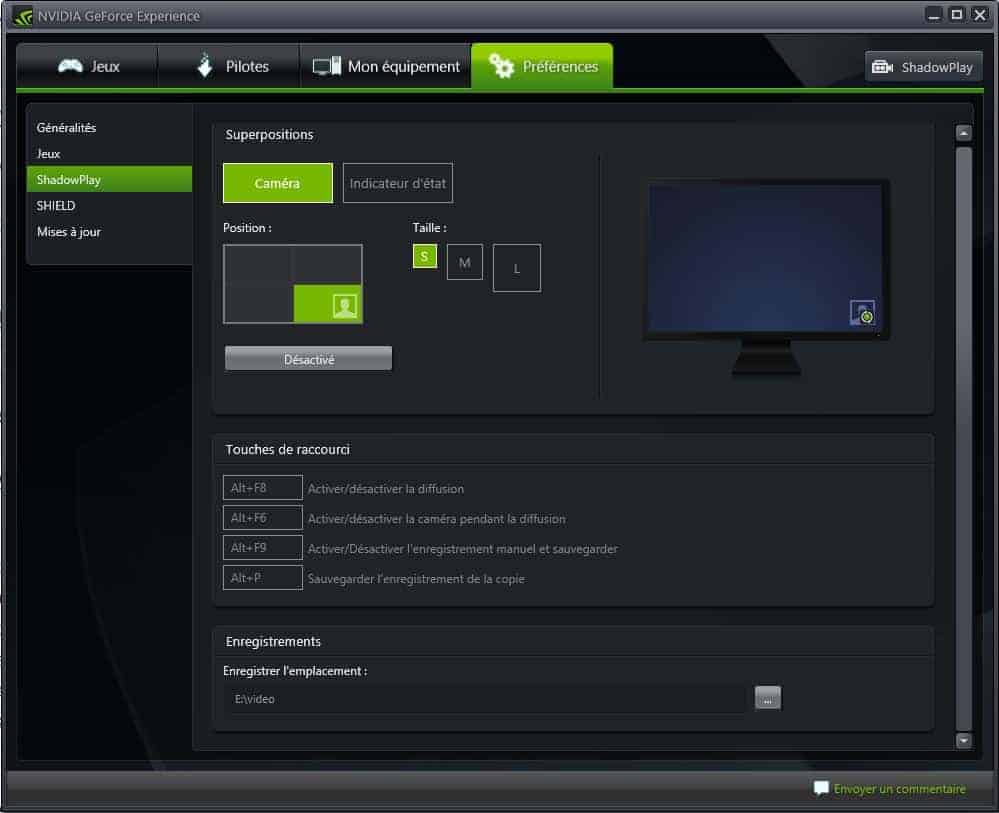Browse for recording location with ... button
This screenshot has width=999, height=813.
tap(767, 698)
